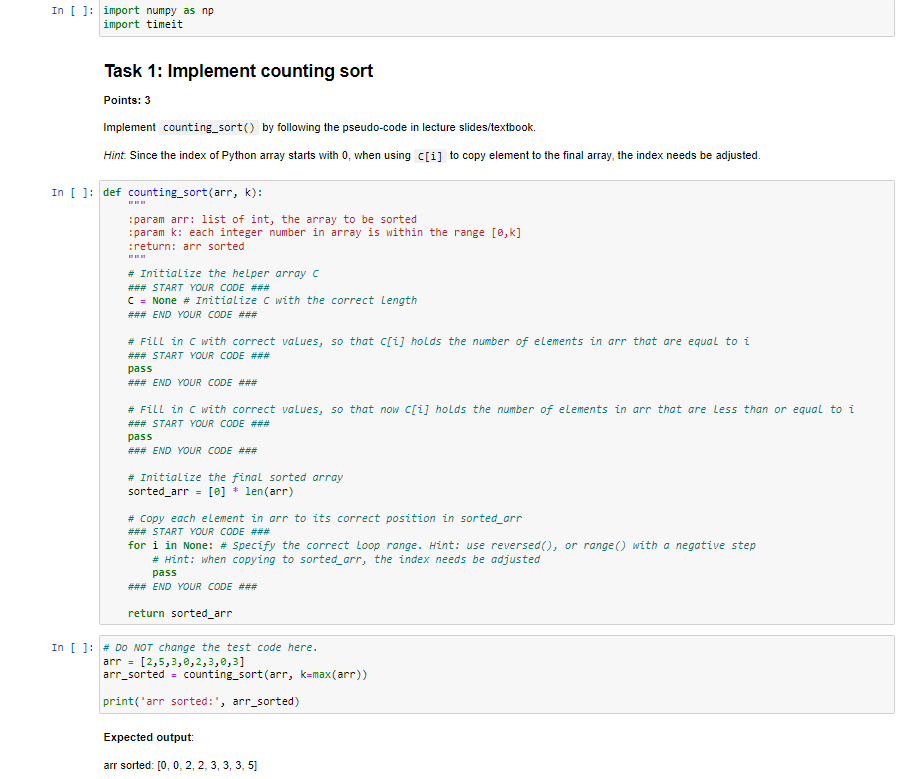Screen dimensions: 904x779
Task: Click the 'Task 1: Implement counting sort' heading
Action: [x=239, y=71]
